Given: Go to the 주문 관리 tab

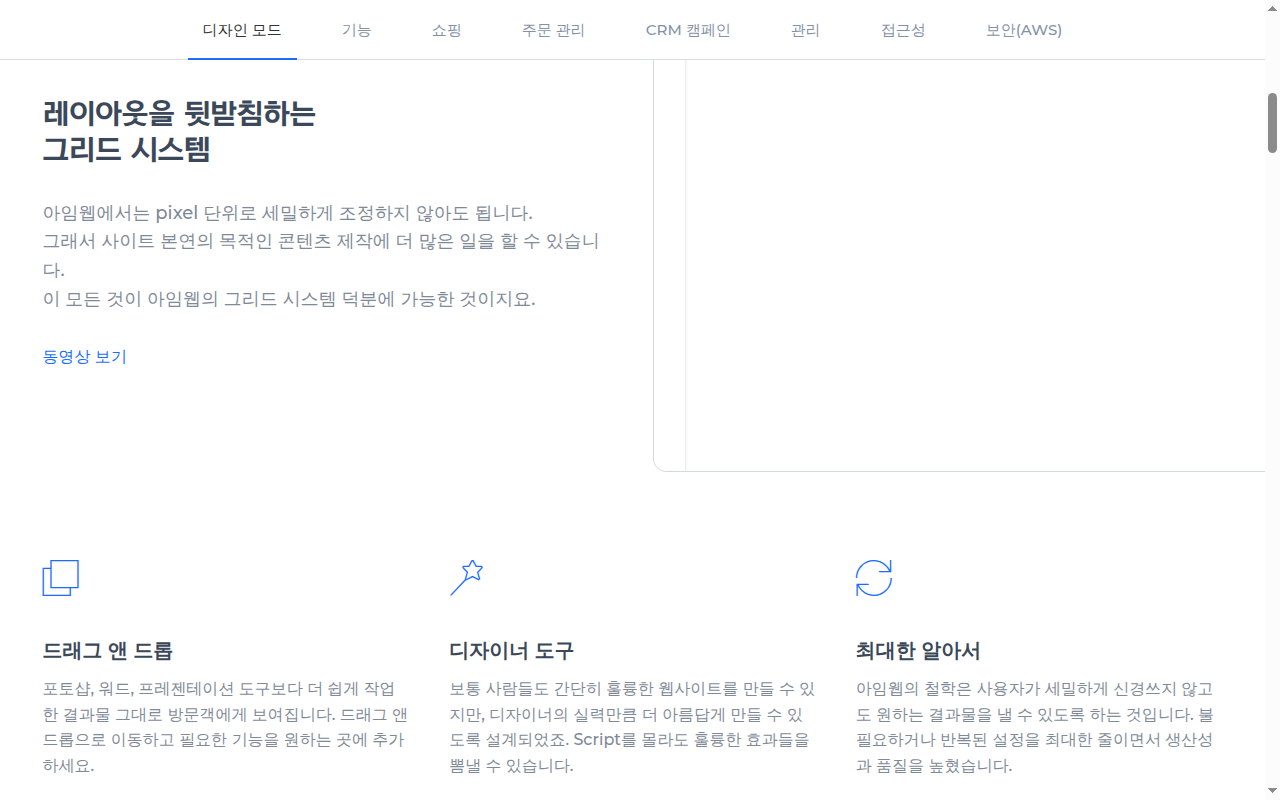Looking at the screenshot, I should pyautogui.click(x=553, y=30).
